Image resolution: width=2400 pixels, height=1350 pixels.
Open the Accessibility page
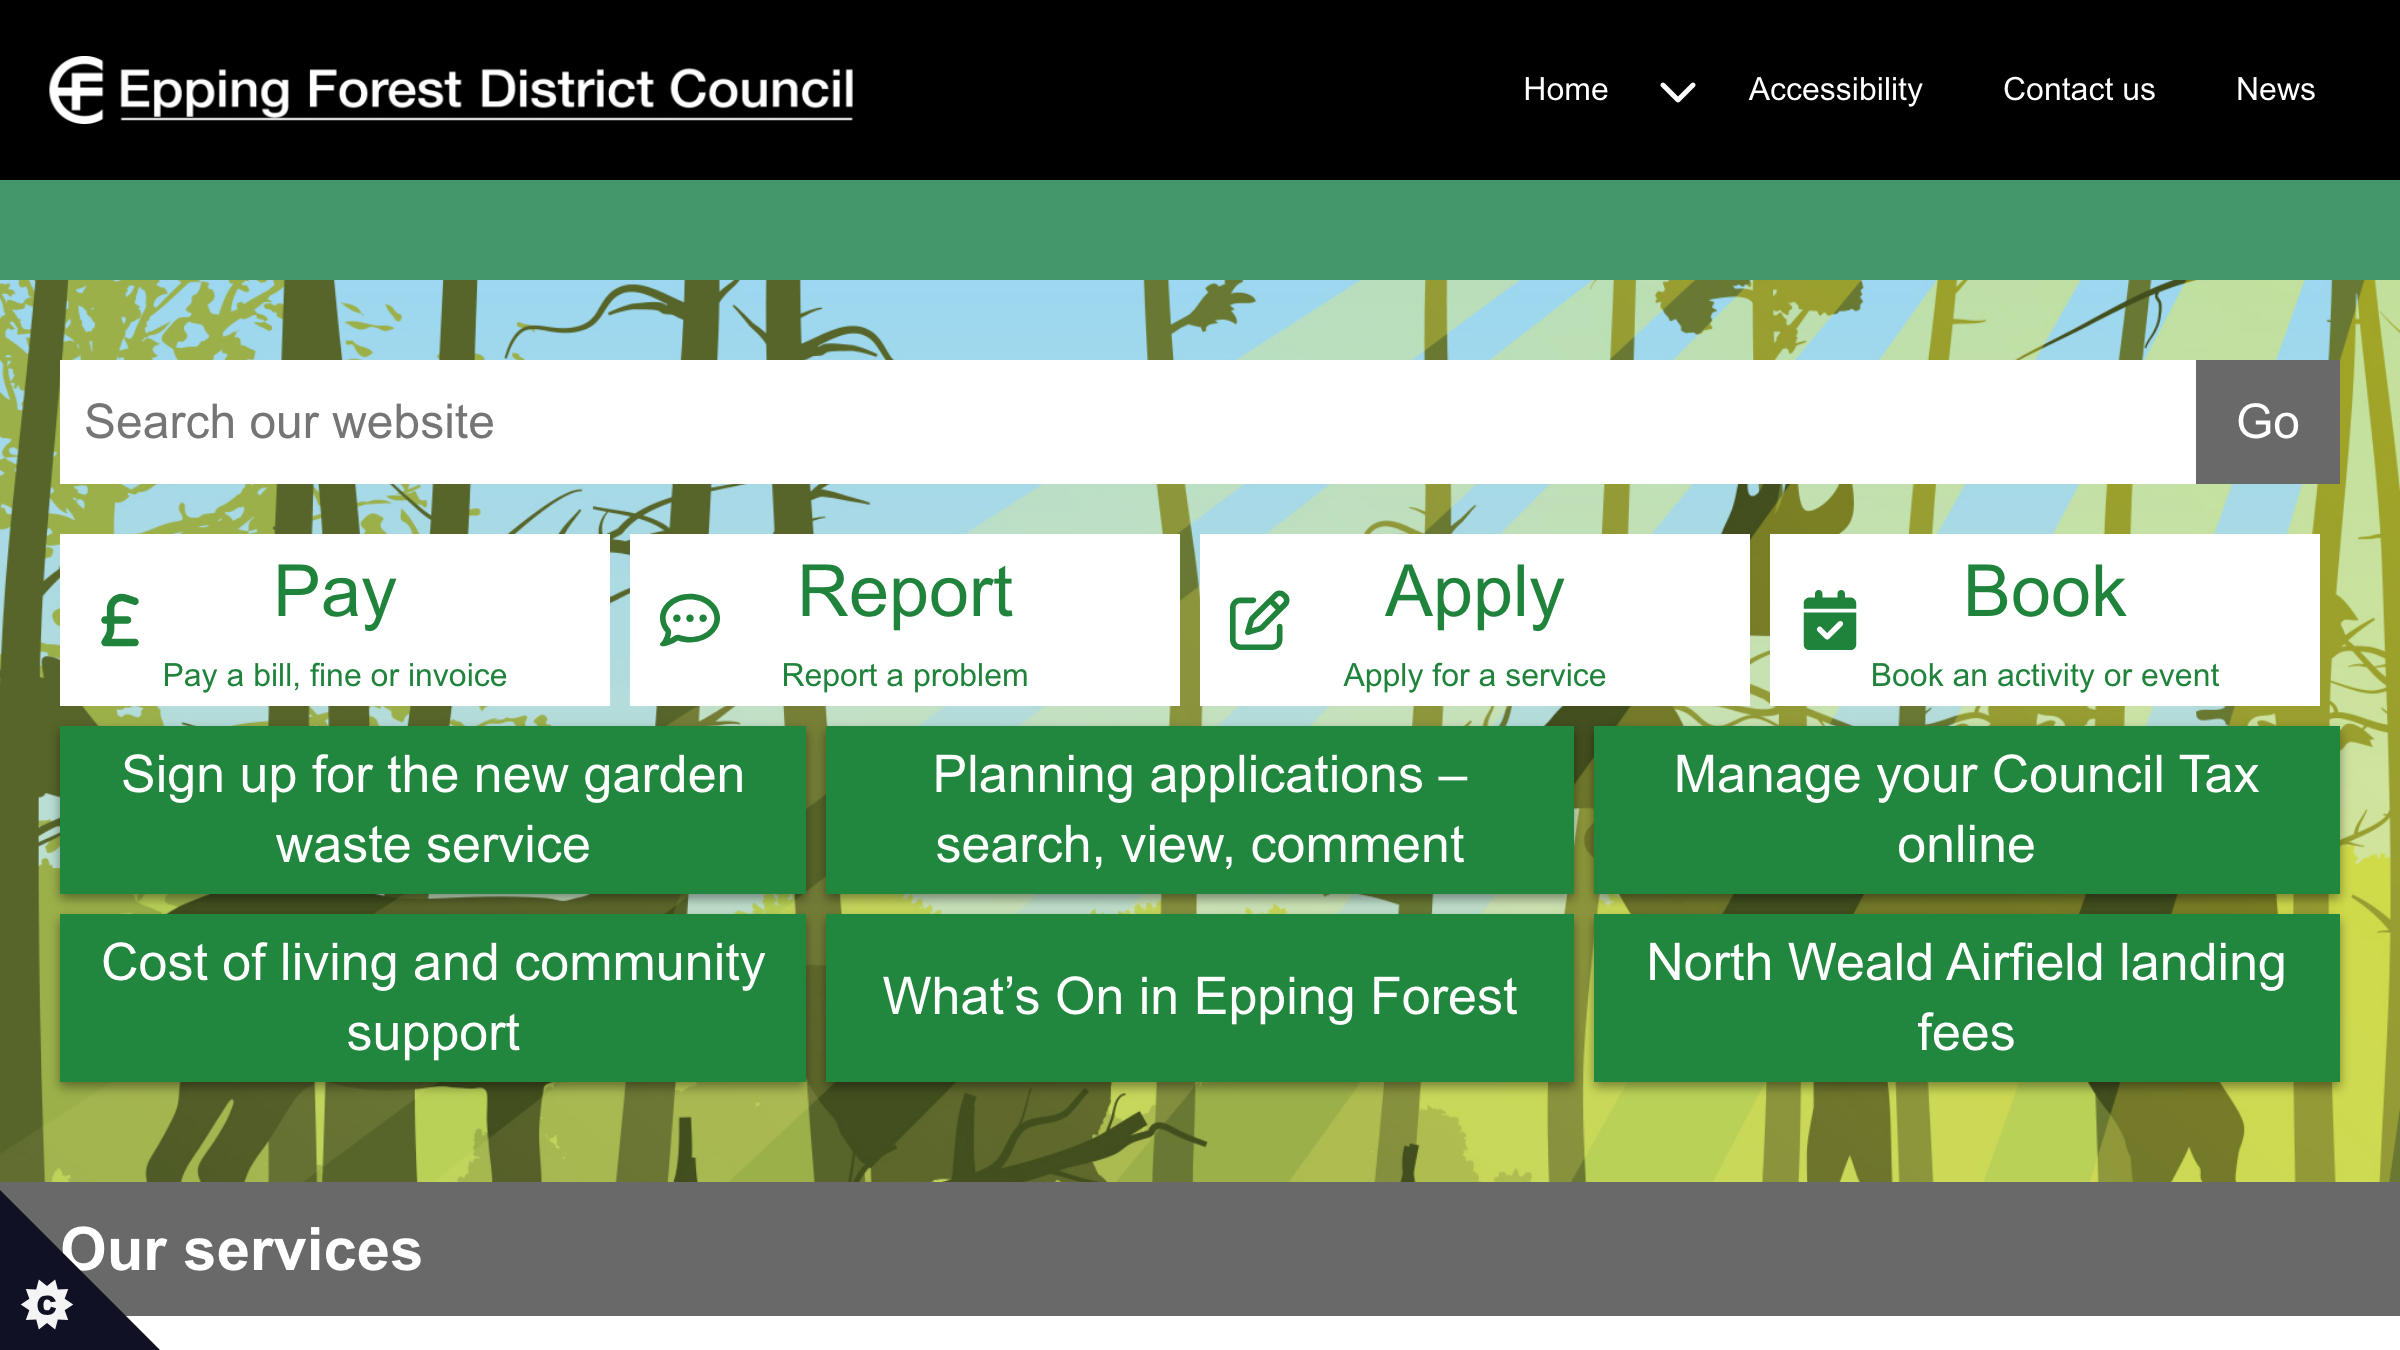[x=1835, y=90]
